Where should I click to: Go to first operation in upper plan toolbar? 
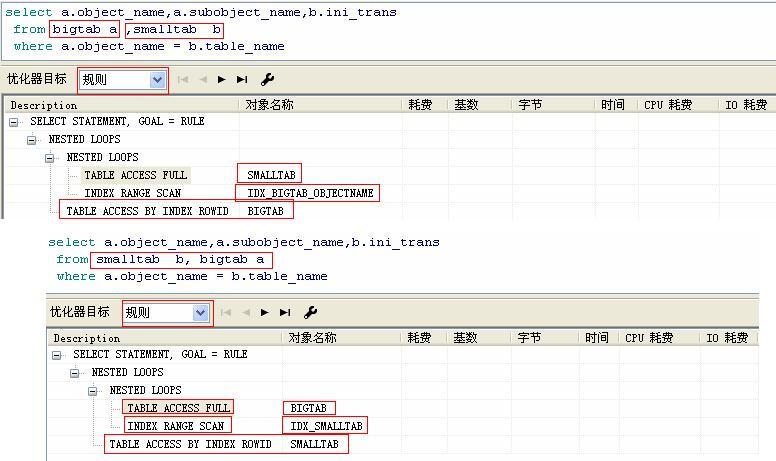click(x=183, y=80)
